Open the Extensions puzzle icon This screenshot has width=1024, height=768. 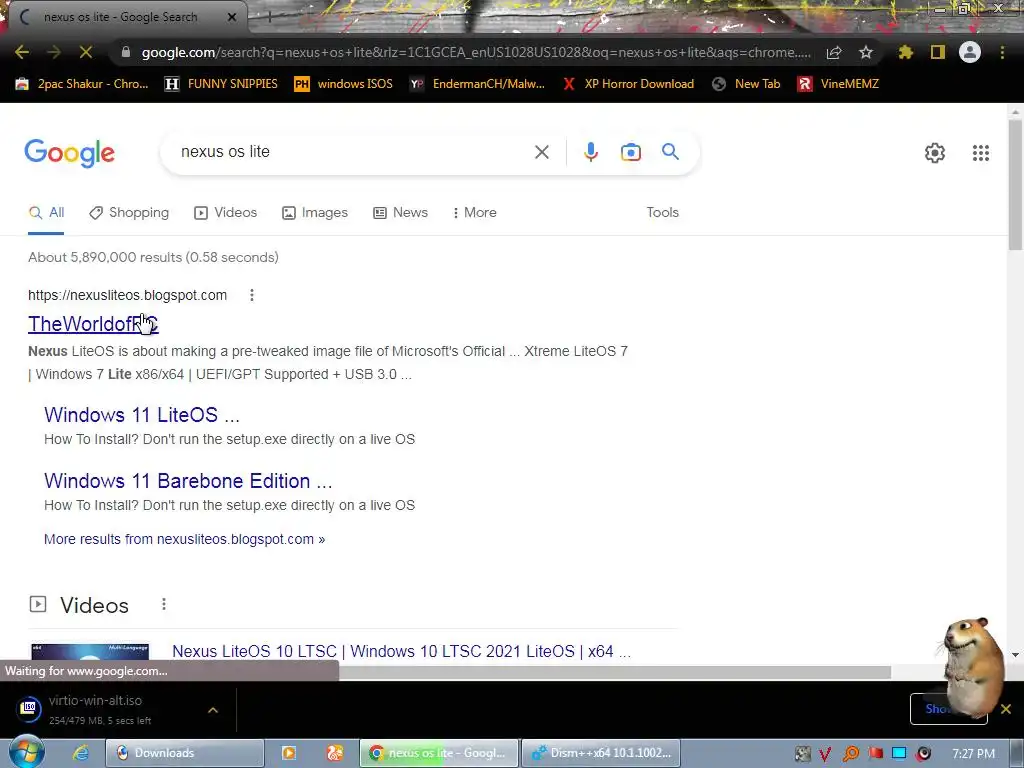point(906,52)
